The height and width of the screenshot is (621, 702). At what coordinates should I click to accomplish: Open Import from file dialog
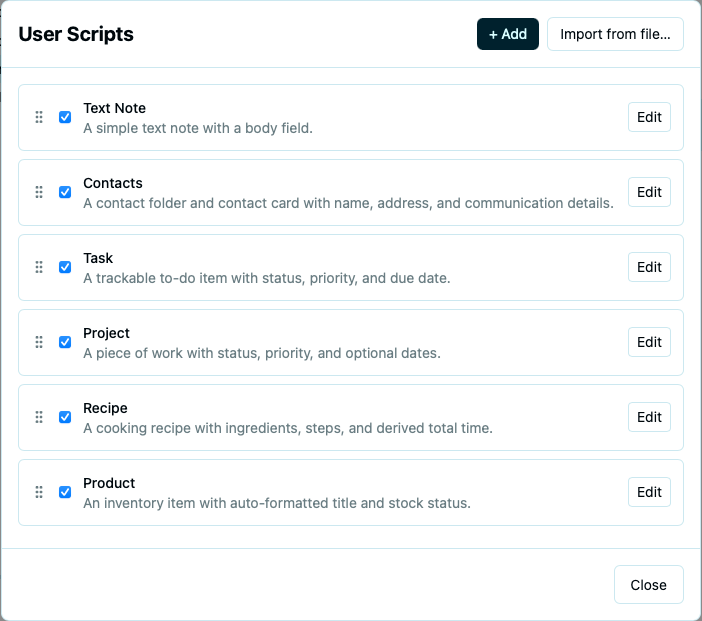(615, 34)
